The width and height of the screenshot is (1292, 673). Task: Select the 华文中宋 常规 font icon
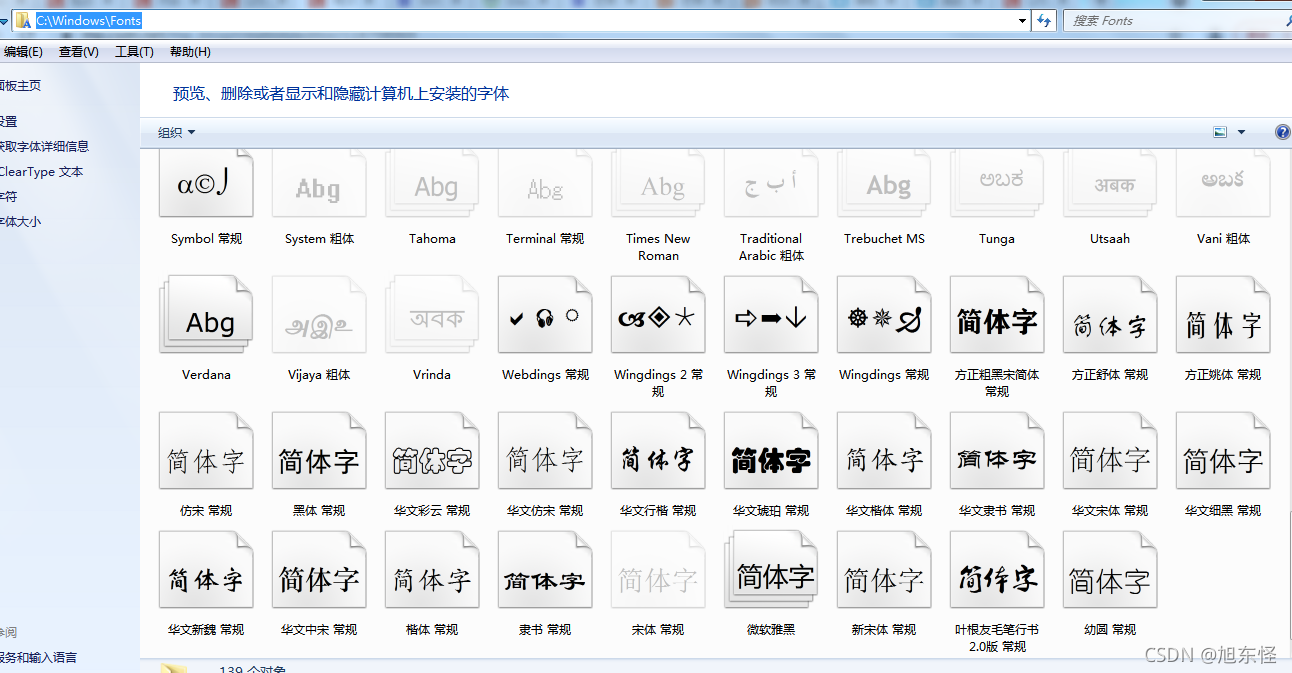[x=319, y=570]
